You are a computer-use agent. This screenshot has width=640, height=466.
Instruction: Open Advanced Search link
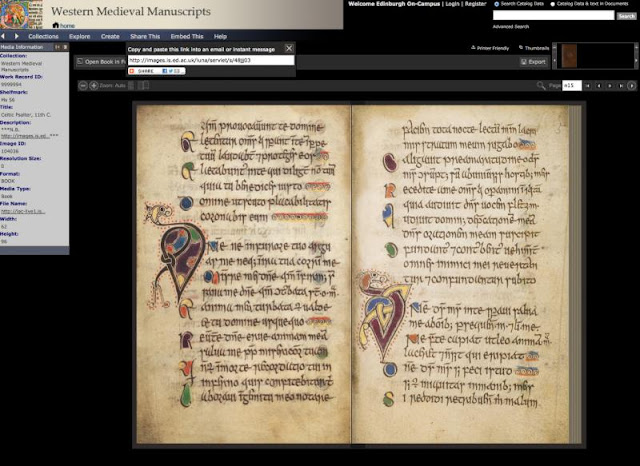(511, 27)
